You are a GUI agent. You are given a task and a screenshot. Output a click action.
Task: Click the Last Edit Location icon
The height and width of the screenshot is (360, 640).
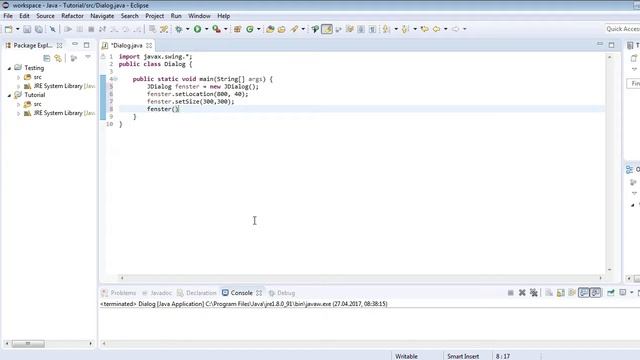click(424, 29)
